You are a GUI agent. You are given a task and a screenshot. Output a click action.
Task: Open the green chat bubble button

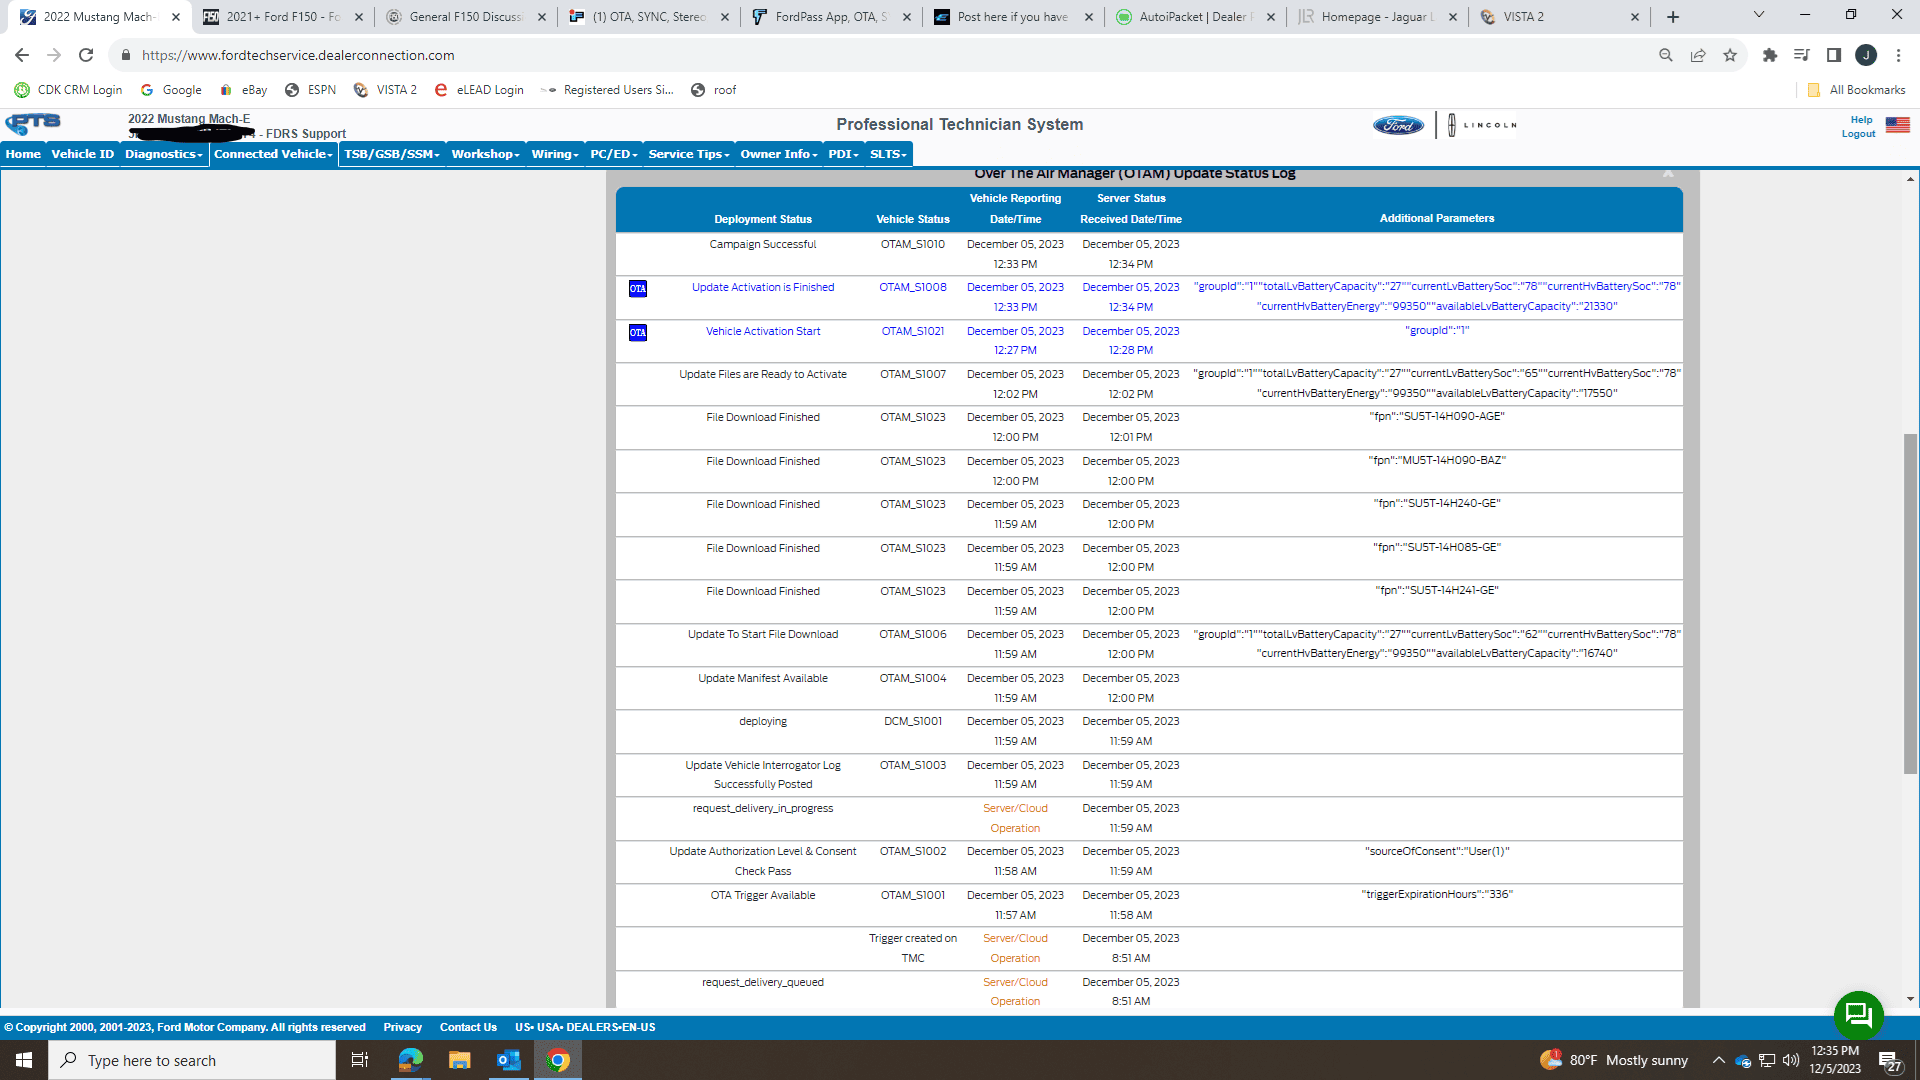pyautogui.click(x=1858, y=1015)
